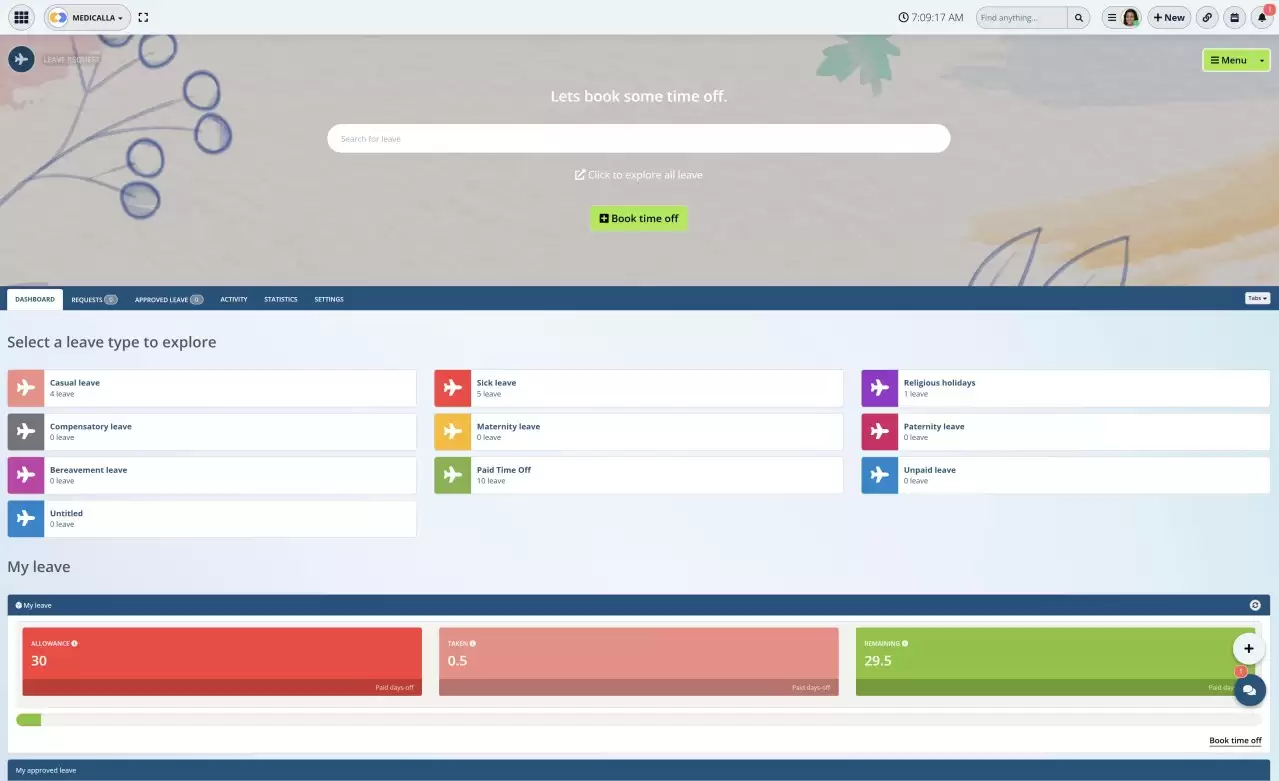
Task: Open the Tabs dropdown
Action: (1256, 297)
